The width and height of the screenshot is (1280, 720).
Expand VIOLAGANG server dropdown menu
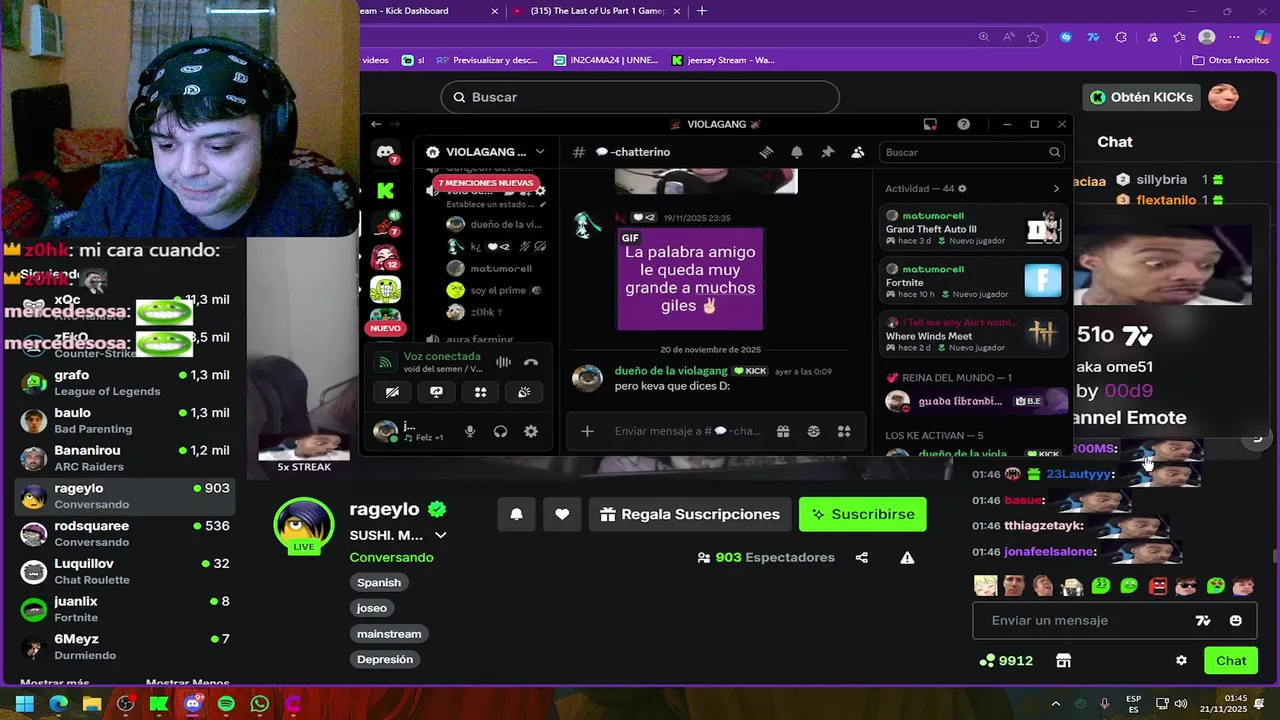(x=540, y=152)
